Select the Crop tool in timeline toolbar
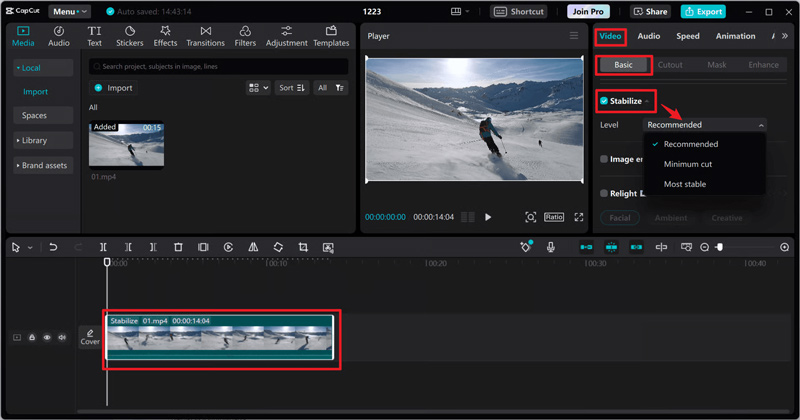The height and width of the screenshot is (420, 800). pyautogui.click(x=302, y=247)
